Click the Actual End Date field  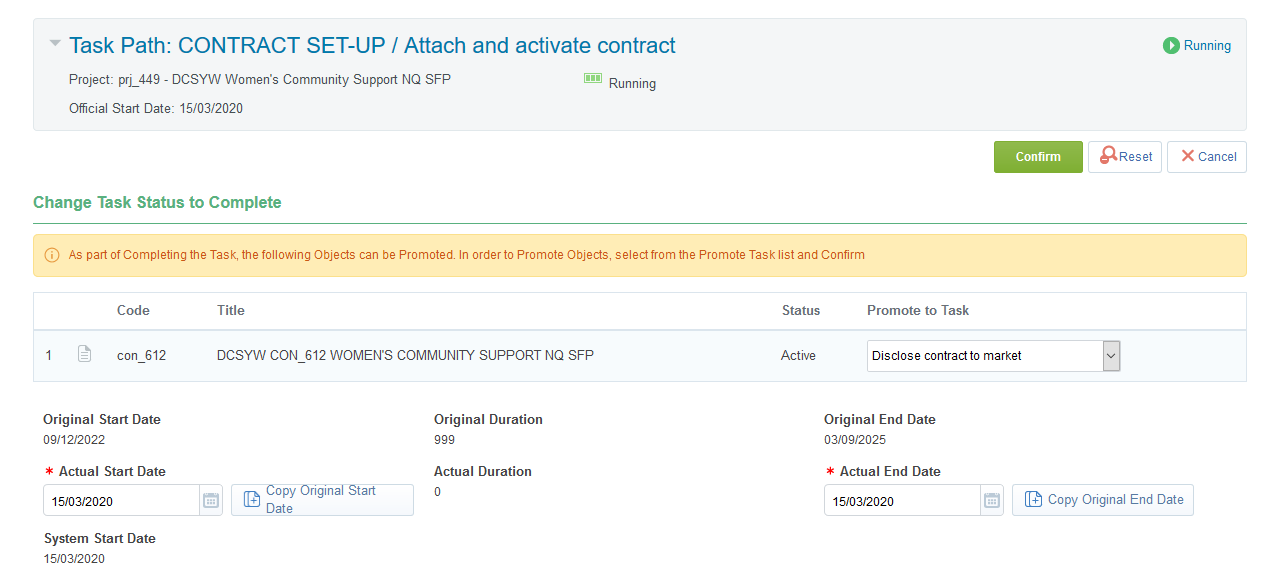click(901, 501)
